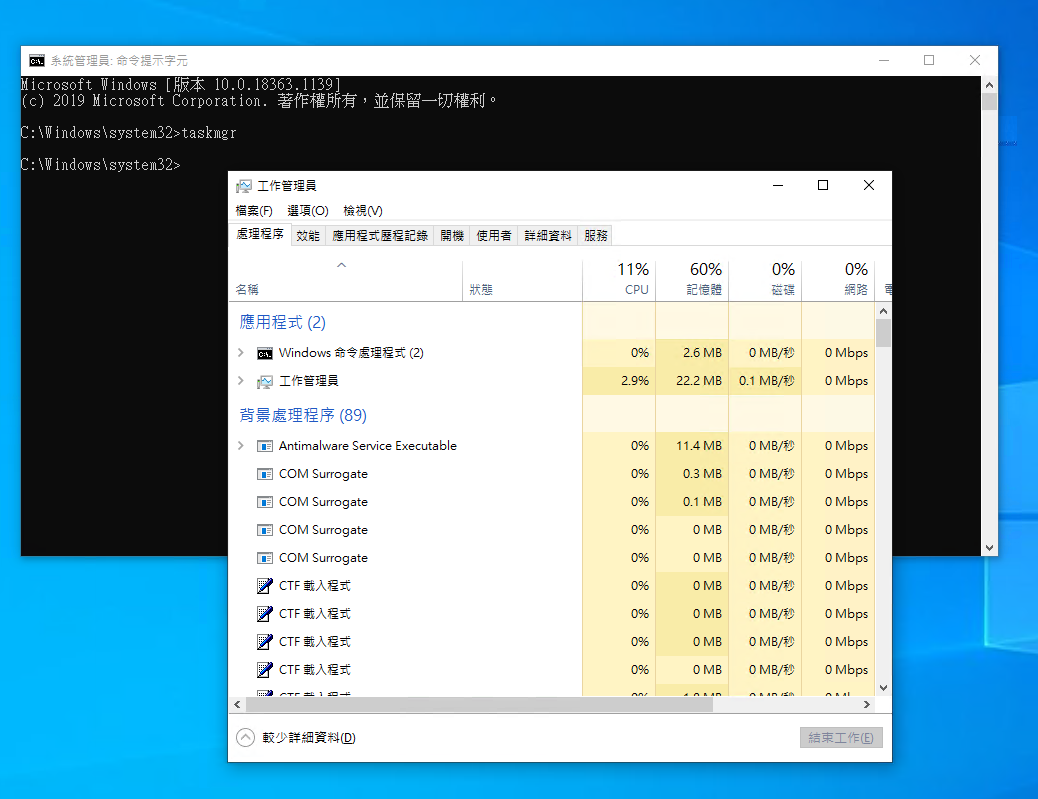
Task: Click the Command Prompt prompt line C:\Windows\system32>
Action: [x=101, y=165]
